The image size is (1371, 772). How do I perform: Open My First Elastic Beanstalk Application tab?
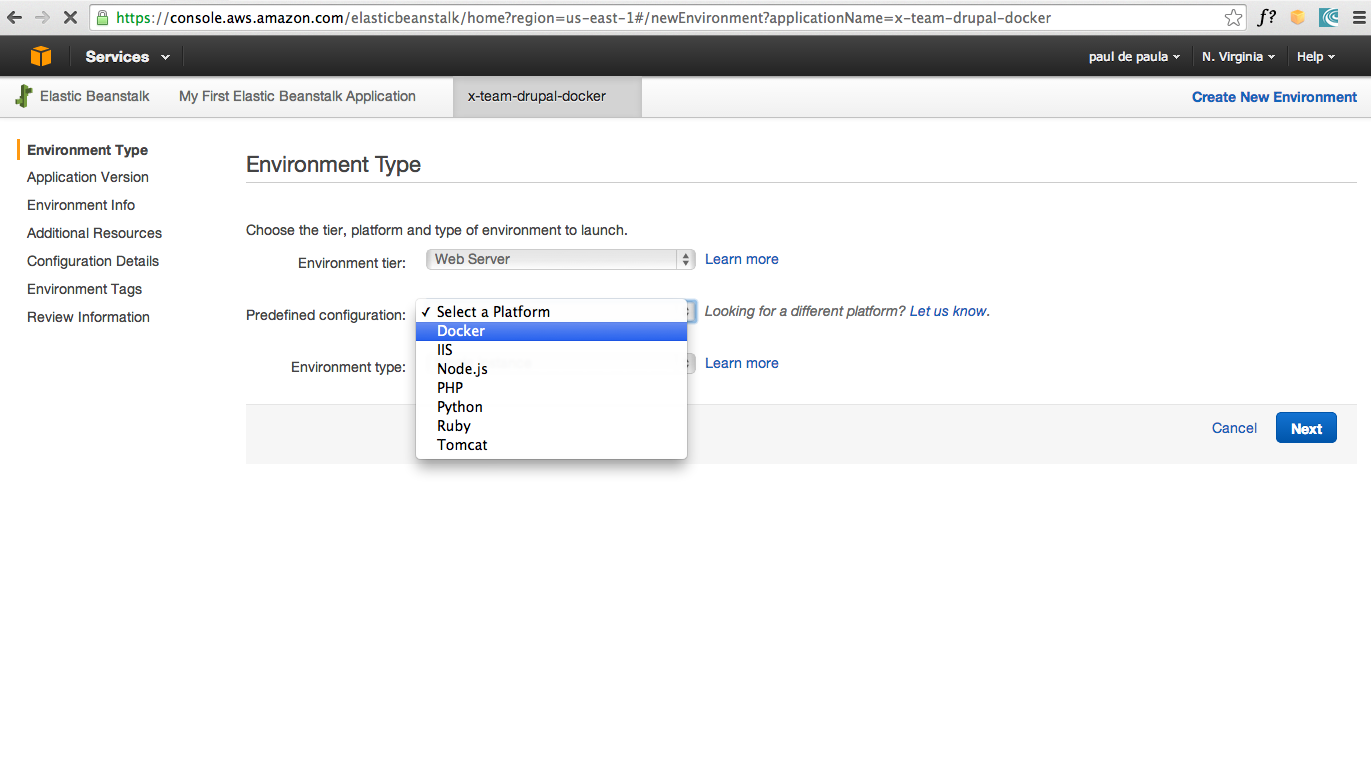point(297,96)
